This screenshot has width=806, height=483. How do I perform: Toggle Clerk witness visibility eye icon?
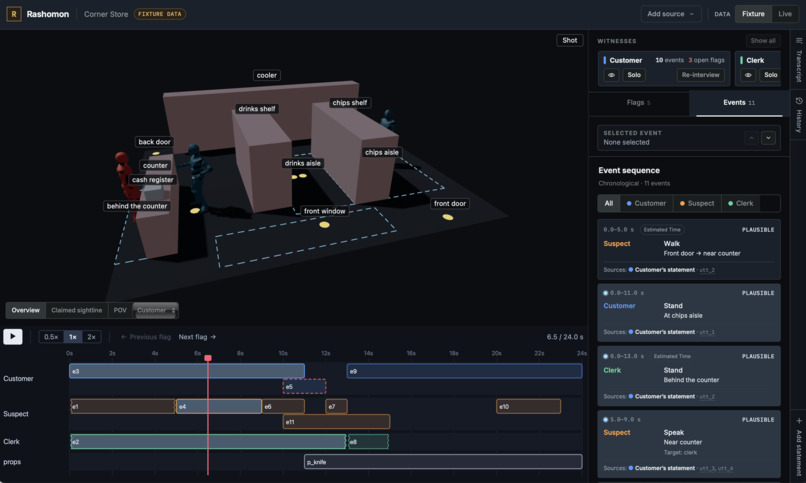[x=748, y=75]
